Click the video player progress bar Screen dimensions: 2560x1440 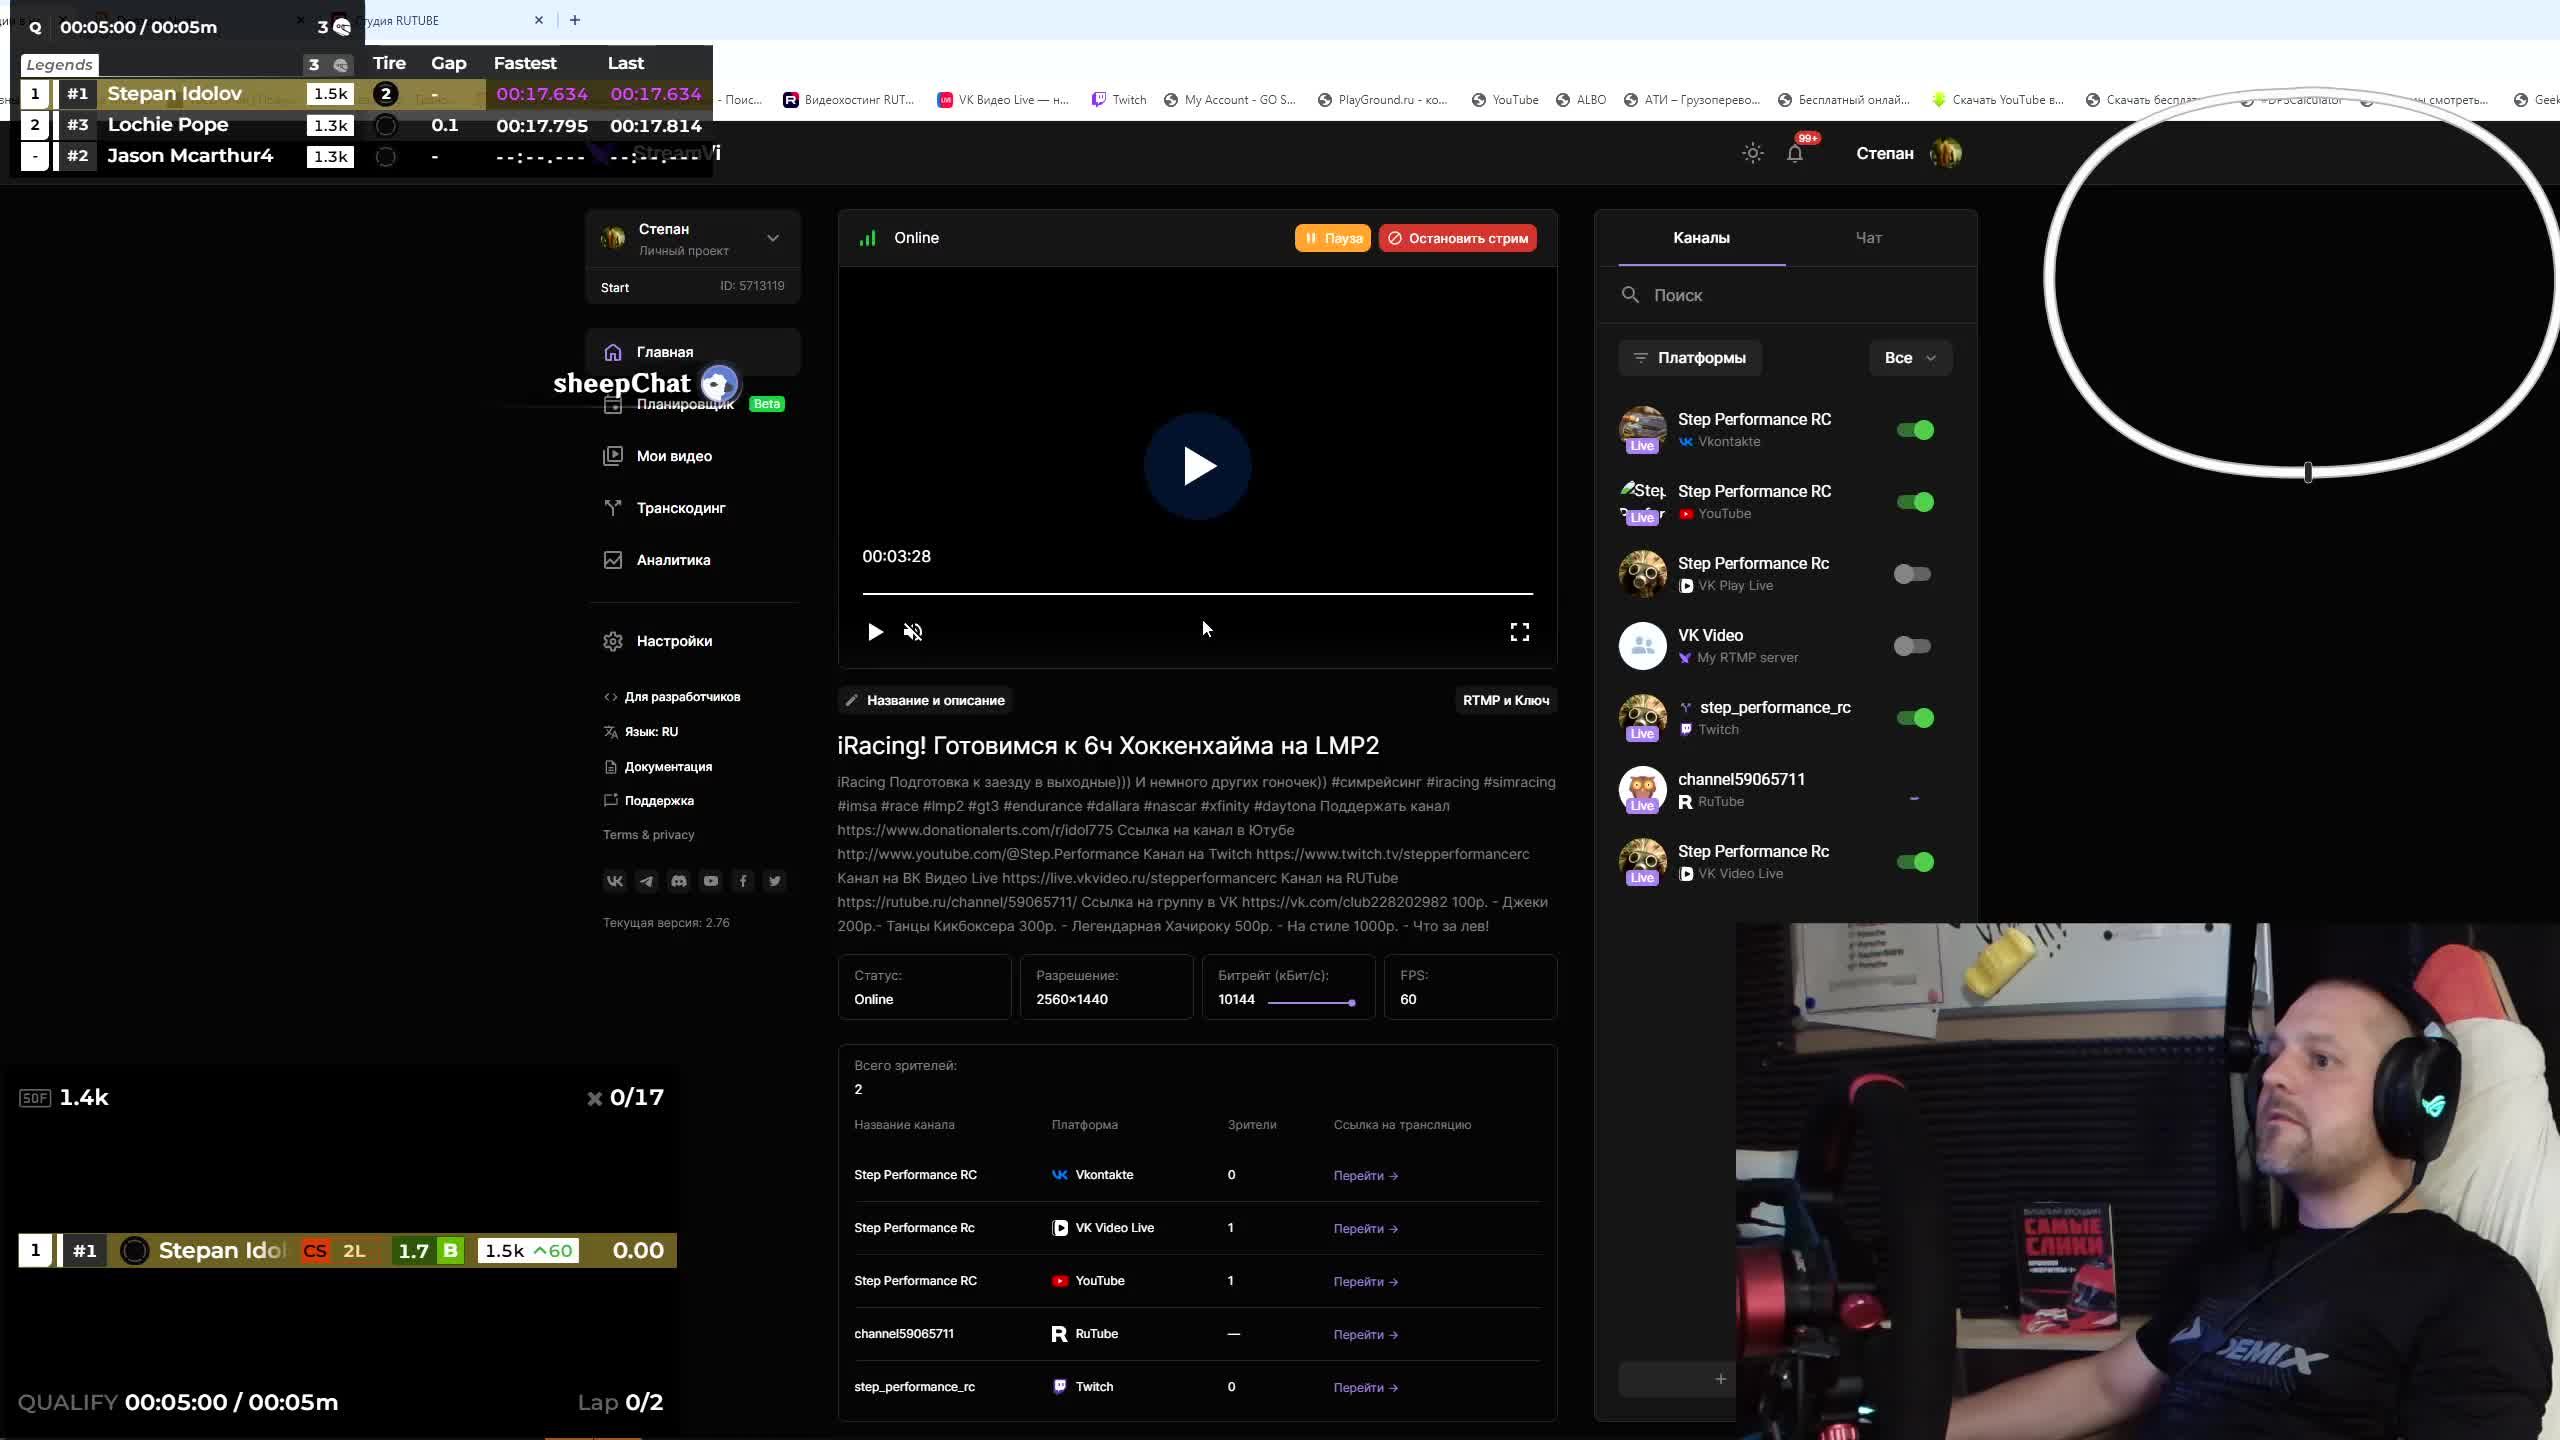click(x=1197, y=594)
